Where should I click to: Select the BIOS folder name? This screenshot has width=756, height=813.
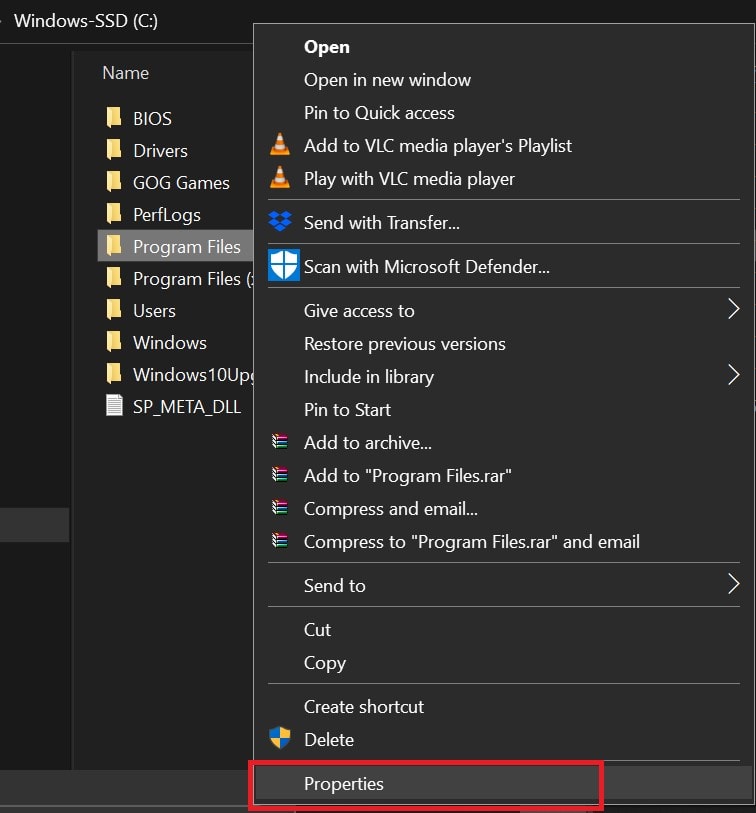152,119
